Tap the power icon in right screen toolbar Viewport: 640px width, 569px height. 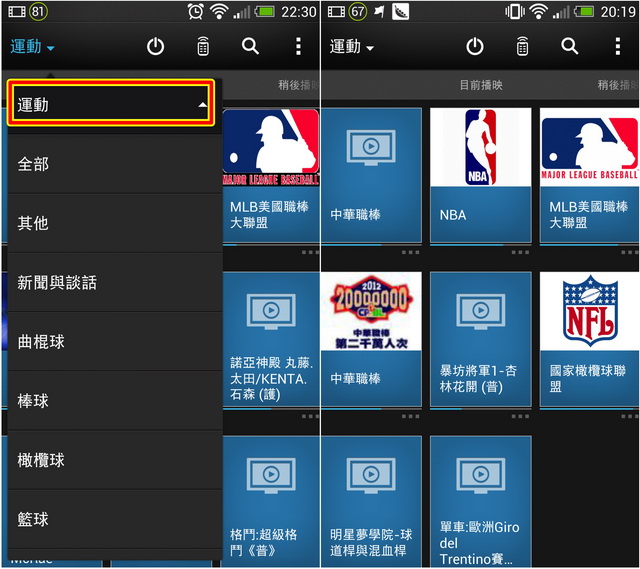pos(475,47)
